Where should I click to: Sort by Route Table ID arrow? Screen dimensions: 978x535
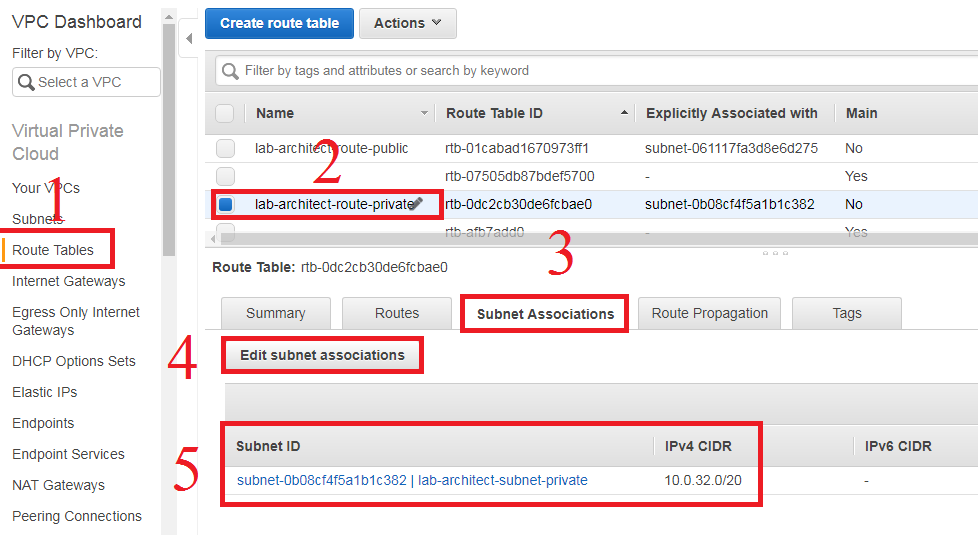[625, 113]
